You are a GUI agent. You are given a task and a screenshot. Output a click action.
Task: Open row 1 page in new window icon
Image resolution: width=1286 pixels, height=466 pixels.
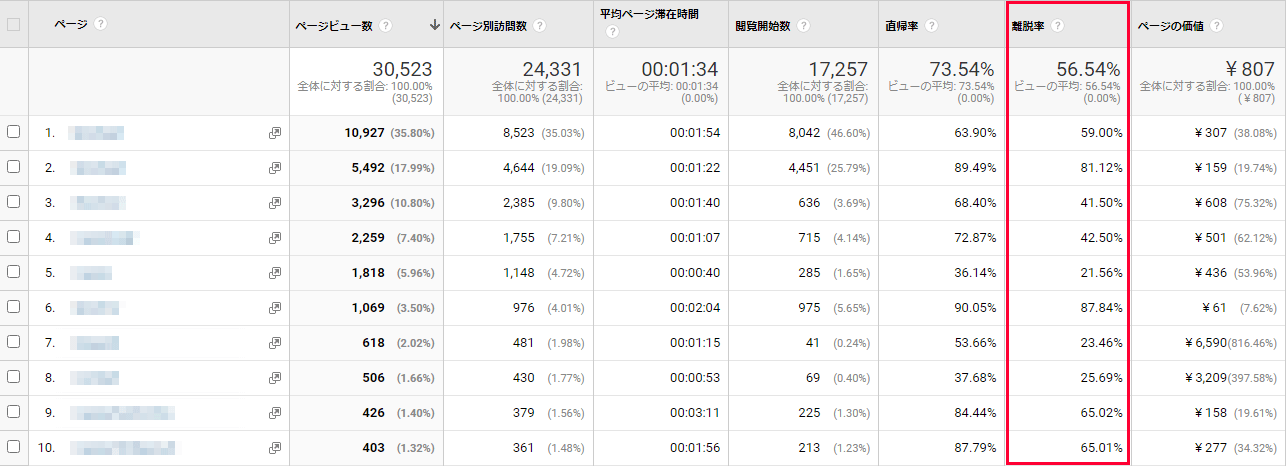click(x=275, y=133)
